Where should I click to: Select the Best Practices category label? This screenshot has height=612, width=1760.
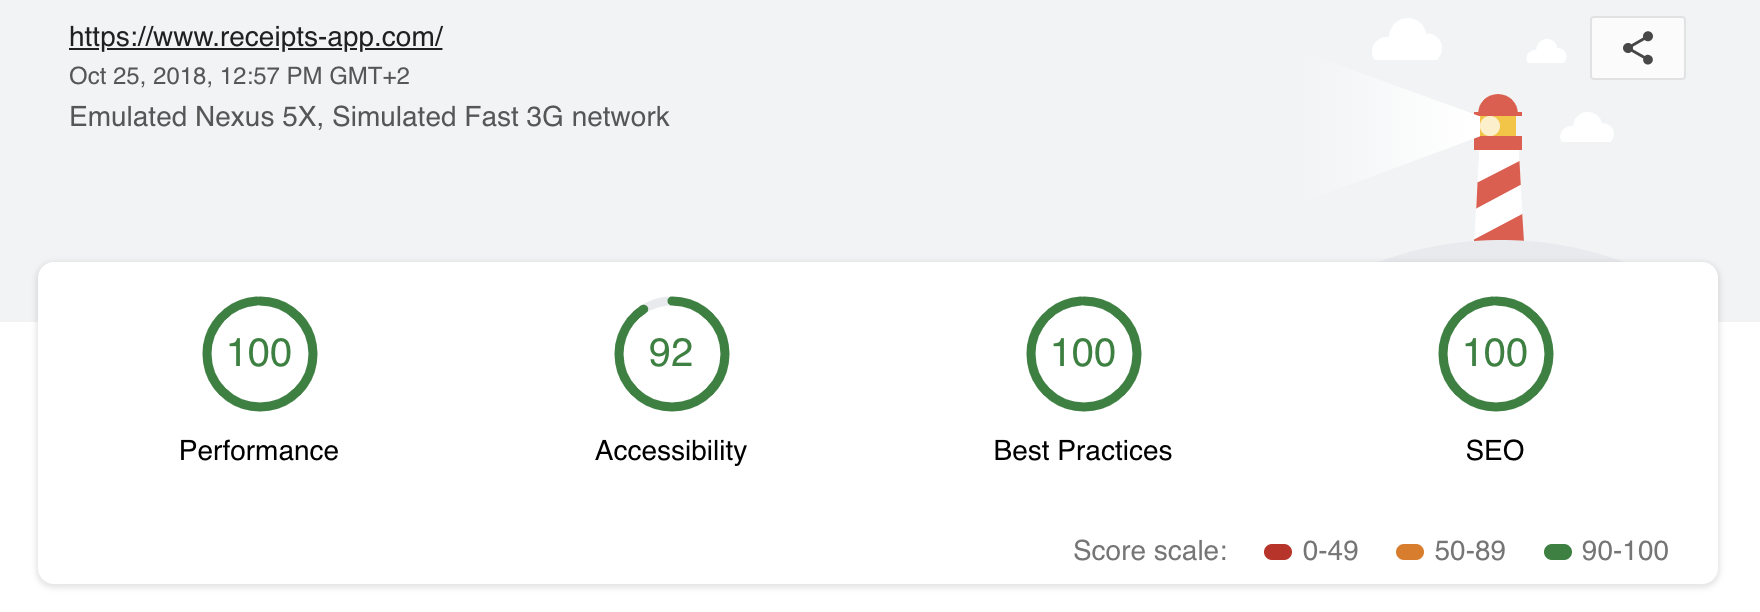pyautogui.click(x=1082, y=451)
